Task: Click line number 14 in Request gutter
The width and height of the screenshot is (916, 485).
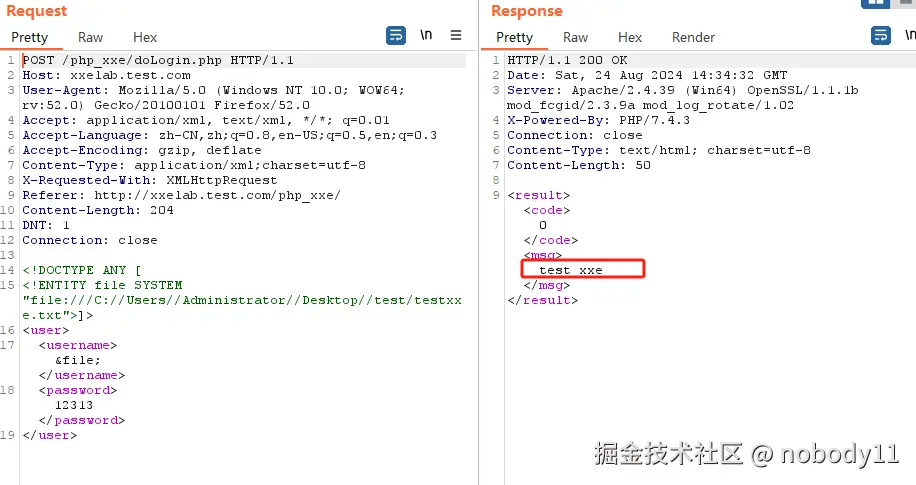Action: (x=7, y=270)
